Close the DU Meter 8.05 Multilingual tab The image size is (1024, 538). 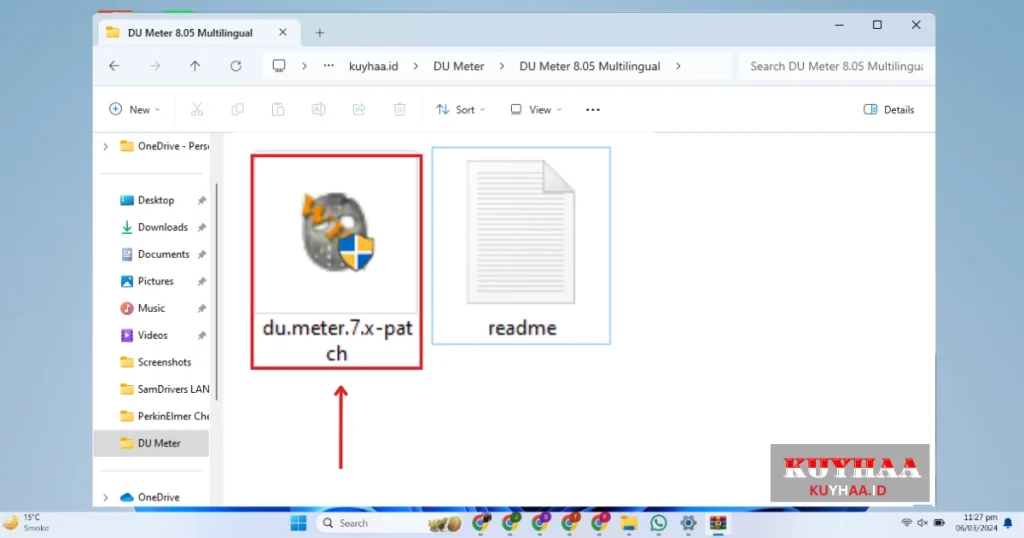click(283, 32)
